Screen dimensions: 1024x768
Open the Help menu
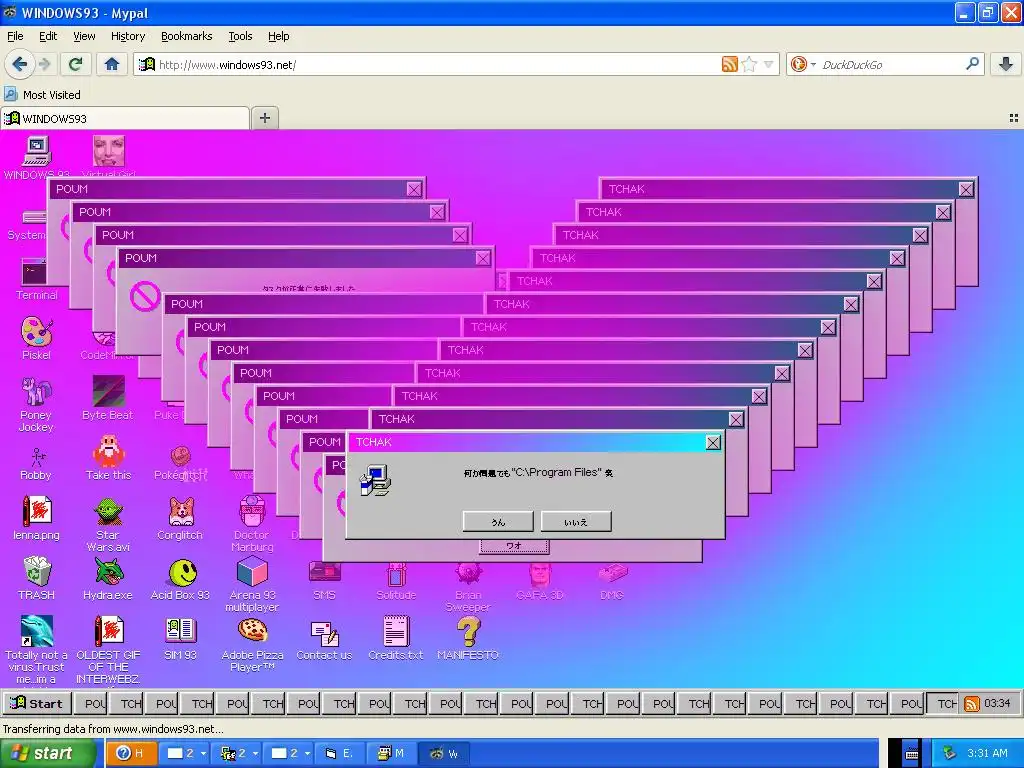(278, 36)
